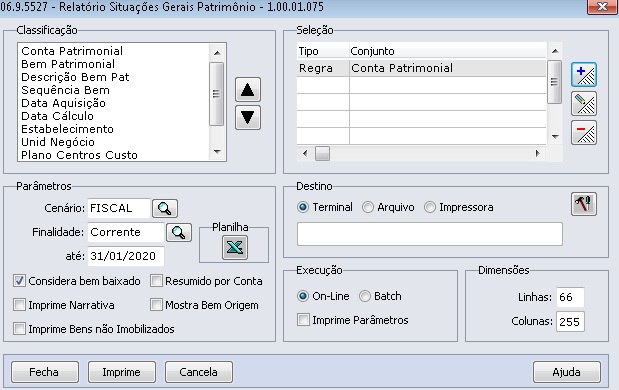Move selected classification item down
Viewport: 619px width, 390px height.
pyautogui.click(x=248, y=117)
